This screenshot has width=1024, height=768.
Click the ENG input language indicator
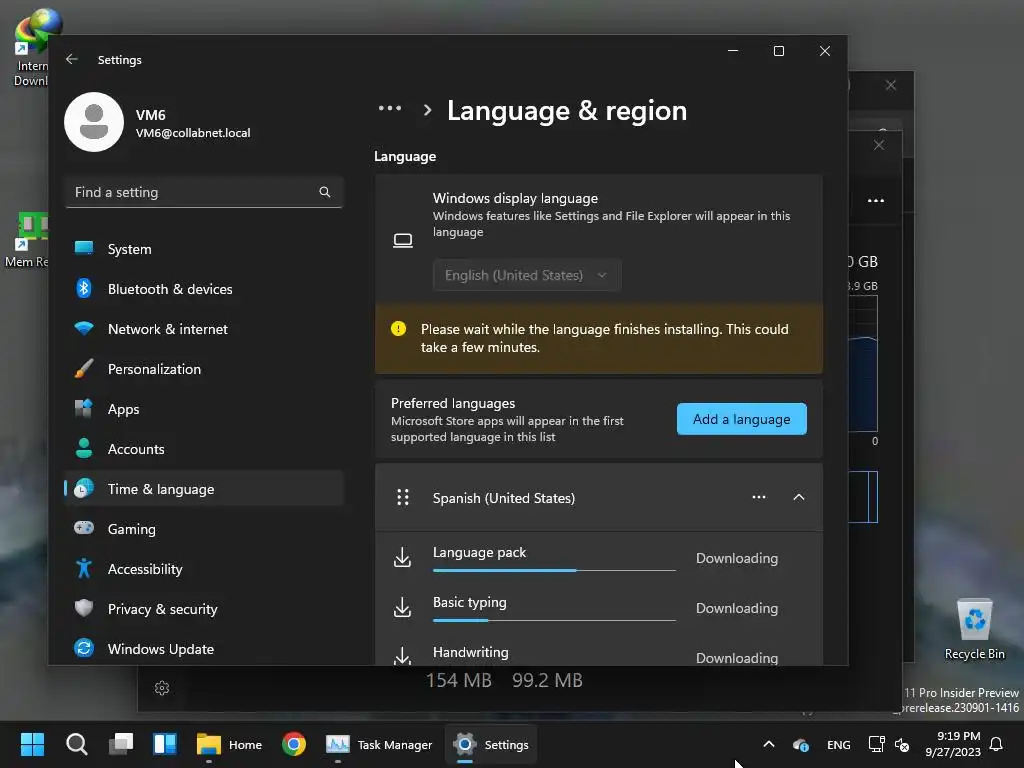[x=839, y=744]
